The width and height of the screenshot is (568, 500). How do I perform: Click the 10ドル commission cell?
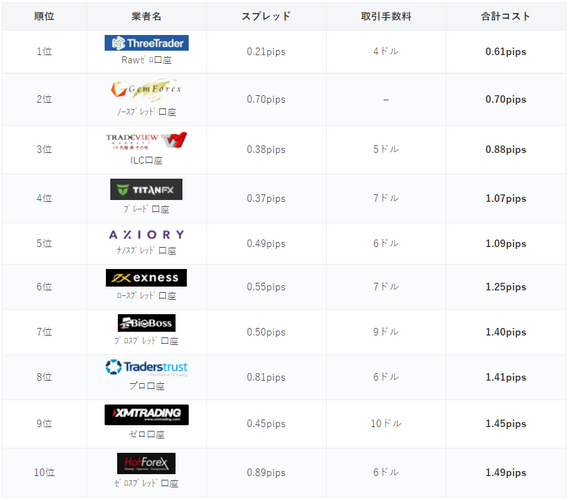click(x=386, y=423)
